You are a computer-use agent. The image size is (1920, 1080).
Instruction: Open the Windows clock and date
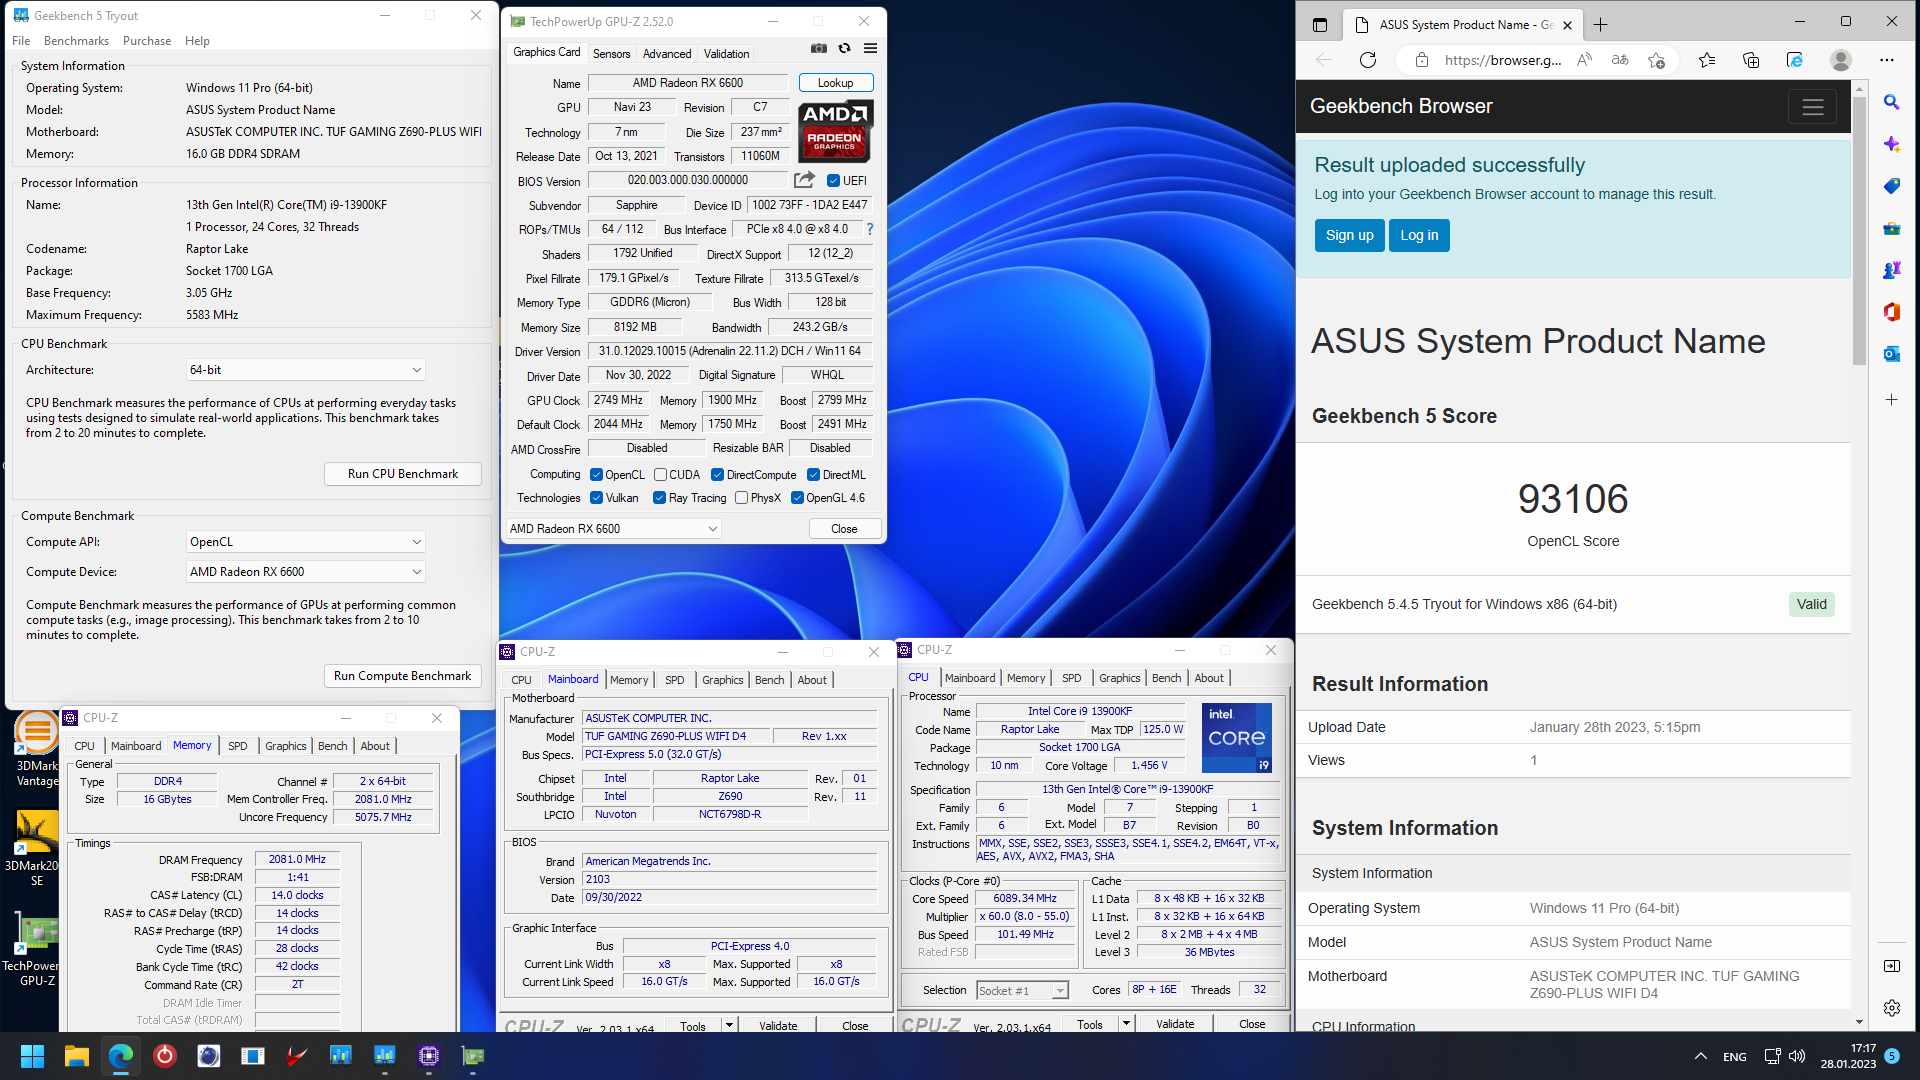pyautogui.click(x=1848, y=1056)
